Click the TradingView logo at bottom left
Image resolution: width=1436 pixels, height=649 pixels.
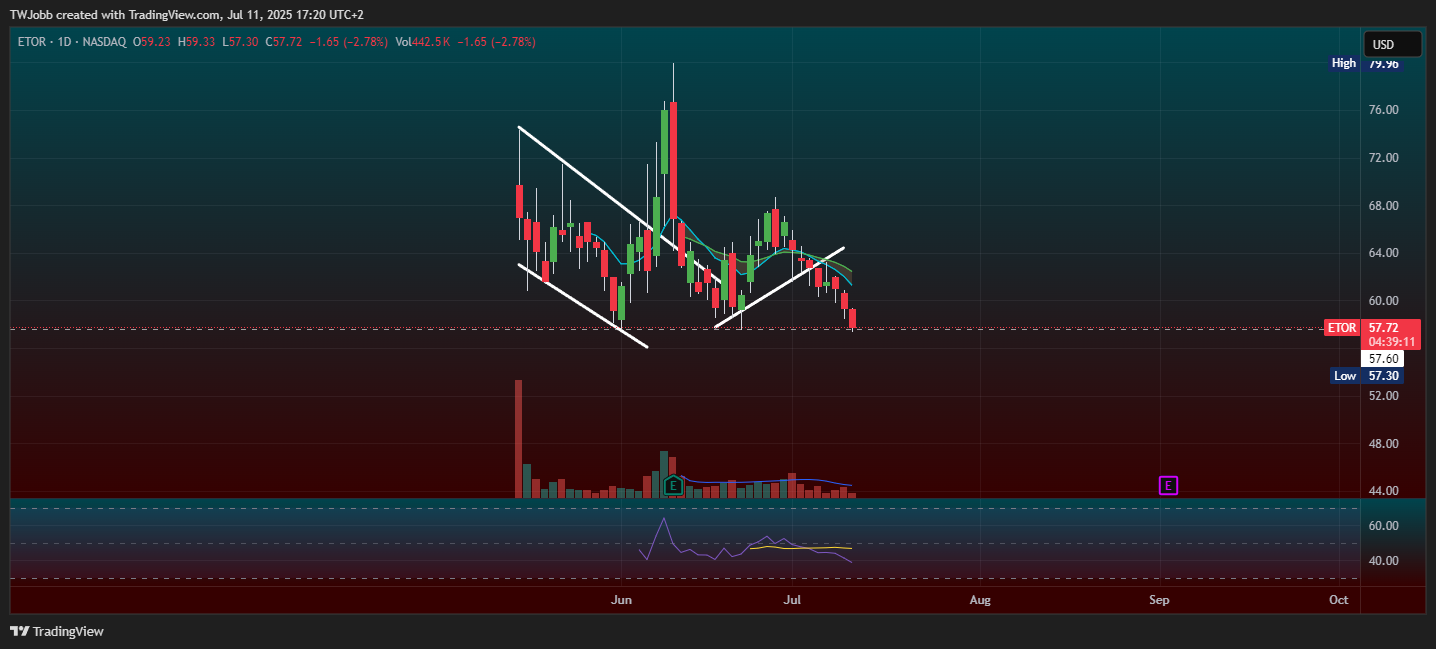click(57, 631)
